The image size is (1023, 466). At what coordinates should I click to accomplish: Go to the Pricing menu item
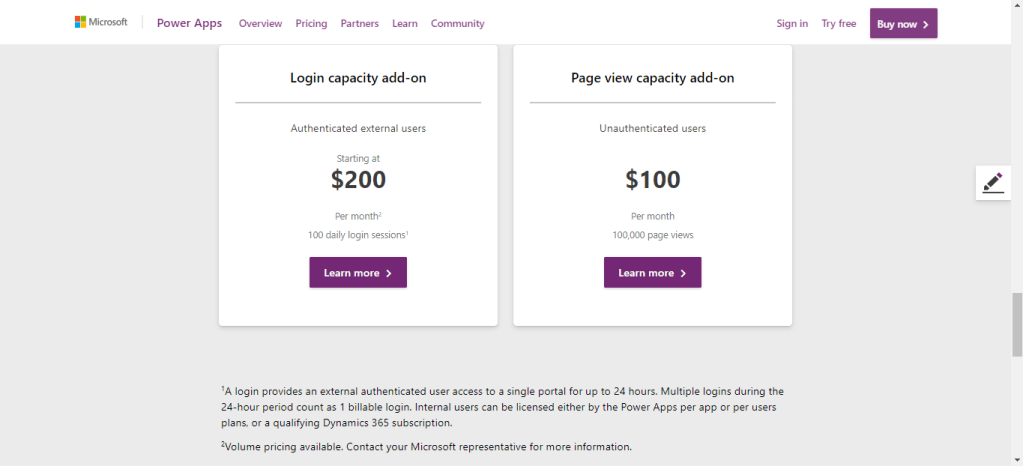coord(311,23)
